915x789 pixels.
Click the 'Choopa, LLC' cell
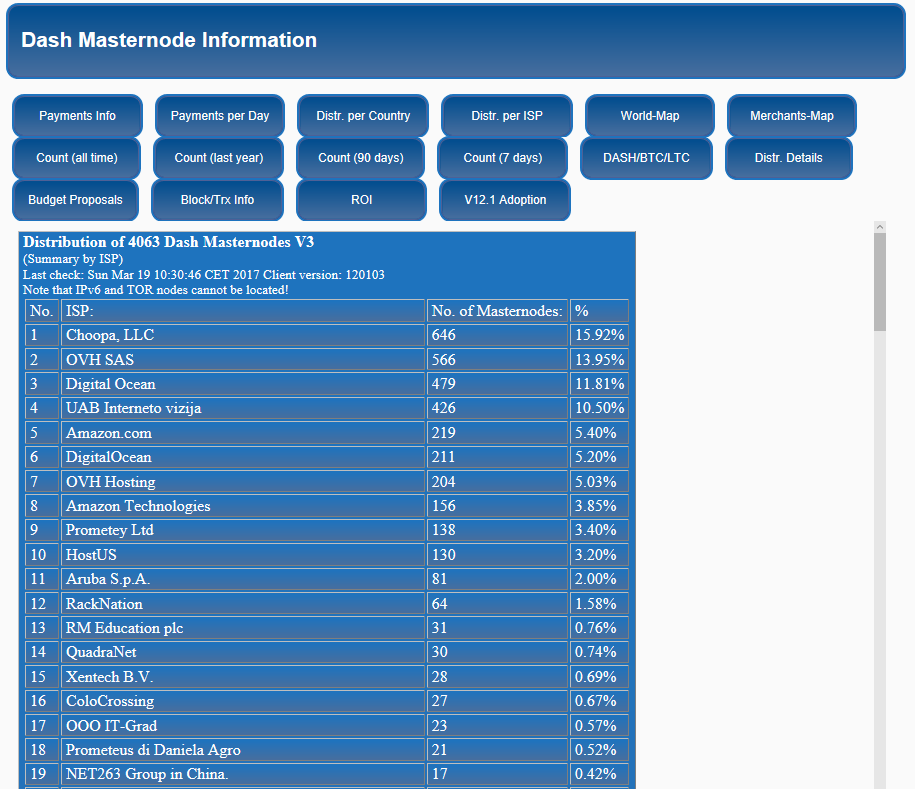243,335
